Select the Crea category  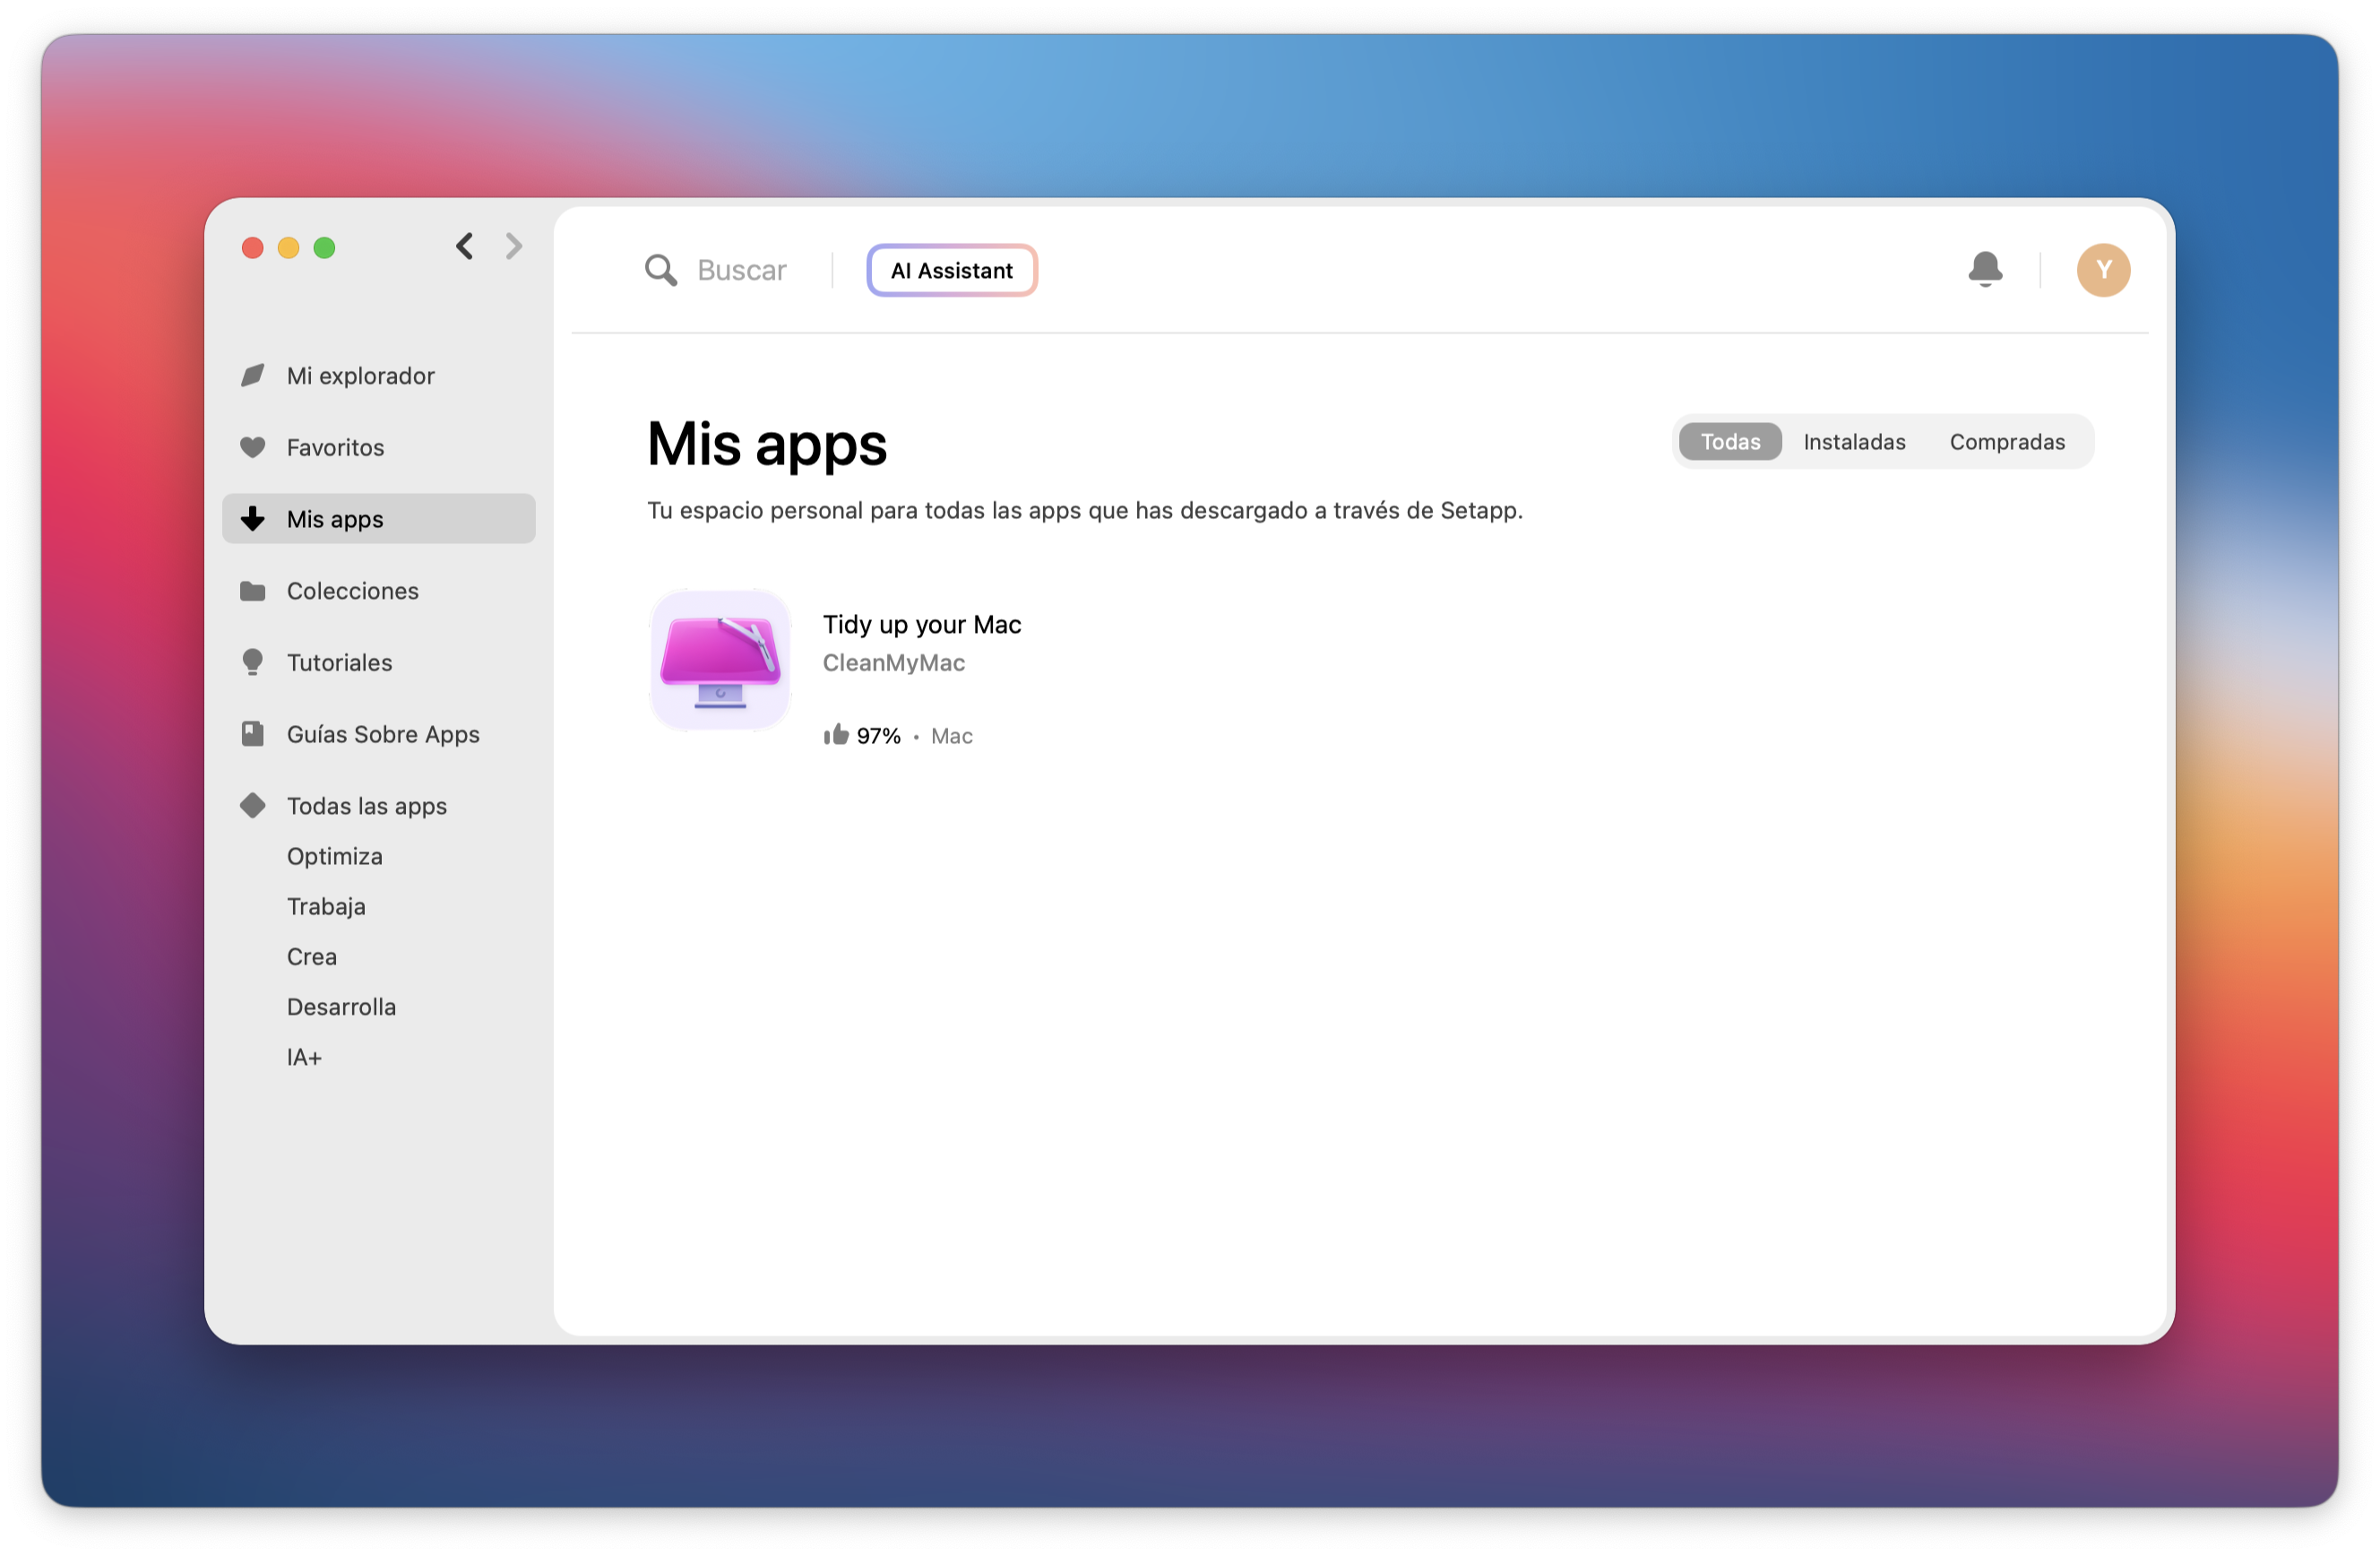(x=312, y=957)
